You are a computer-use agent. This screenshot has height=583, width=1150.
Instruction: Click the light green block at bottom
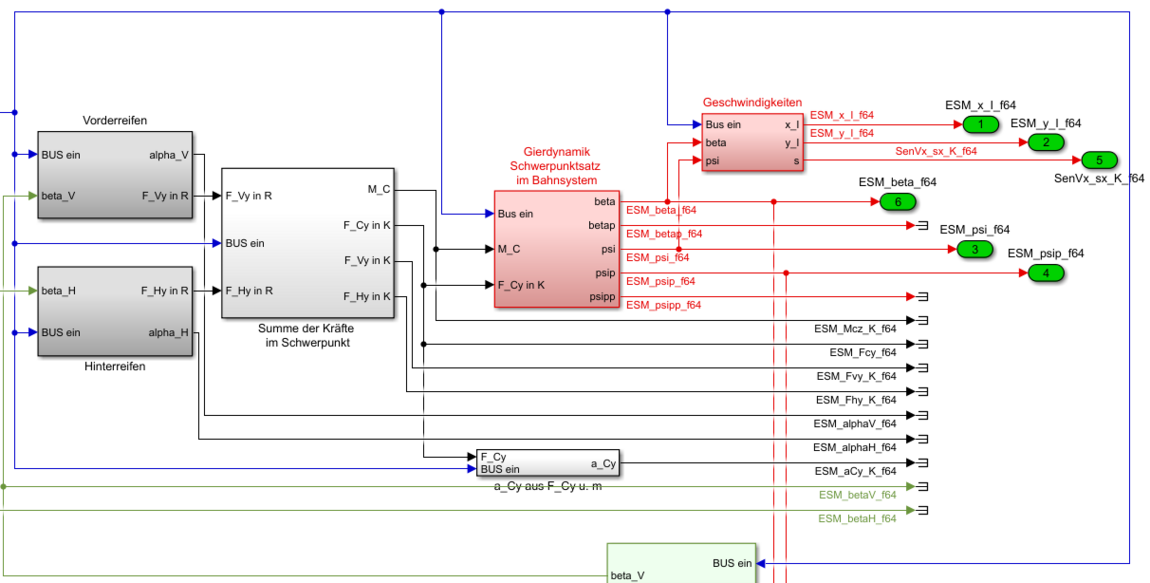[682, 564]
